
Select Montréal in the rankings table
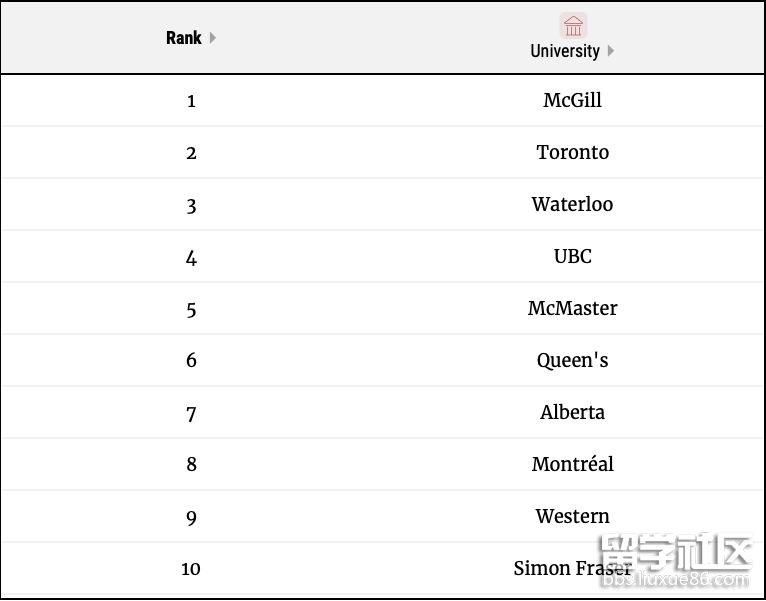[573, 464]
